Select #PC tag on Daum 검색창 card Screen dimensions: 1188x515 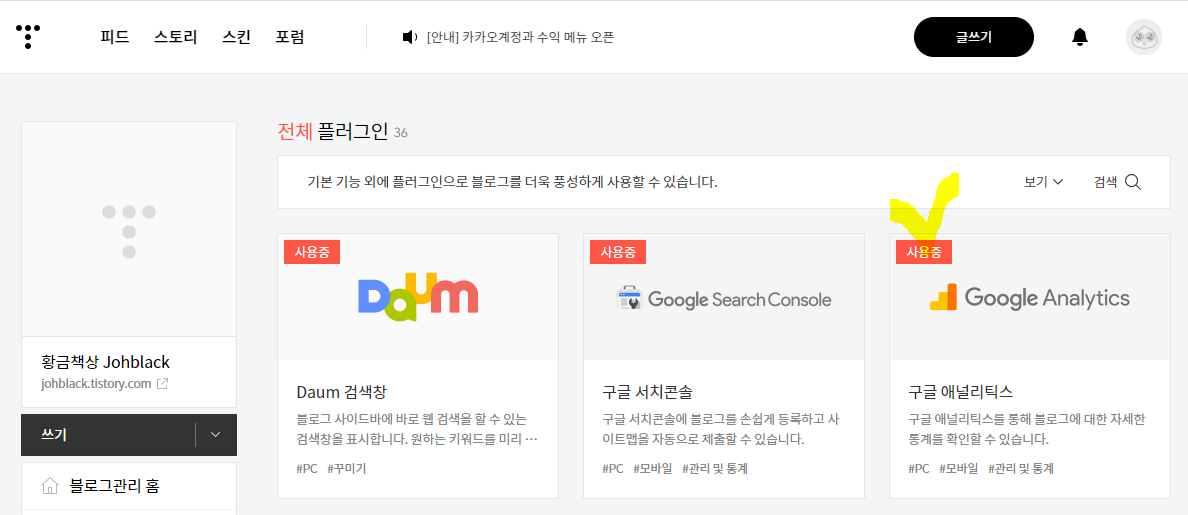click(x=307, y=469)
